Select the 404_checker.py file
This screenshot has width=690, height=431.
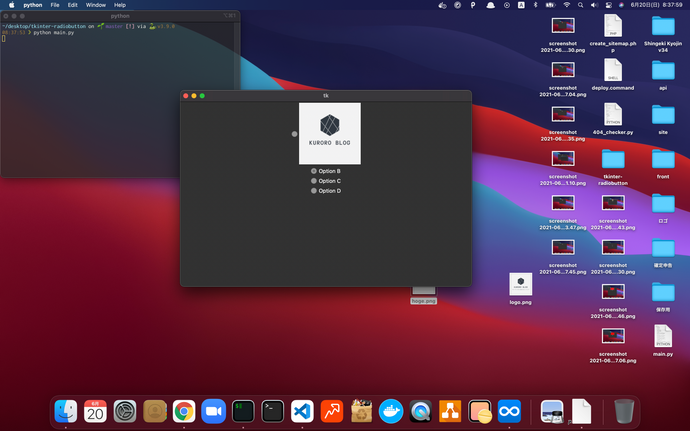coord(613,119)
